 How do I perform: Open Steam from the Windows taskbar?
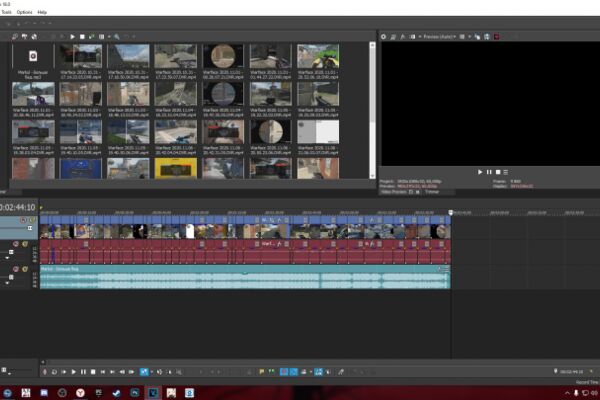[x=117, y=393]
